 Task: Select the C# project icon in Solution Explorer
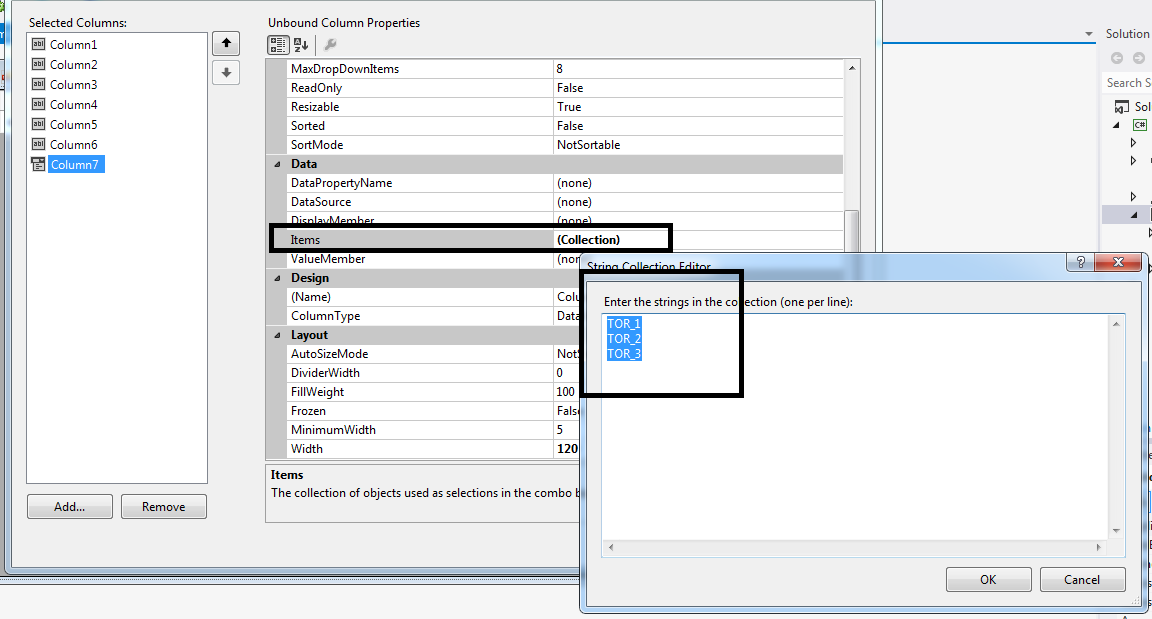coord(1140,125)
